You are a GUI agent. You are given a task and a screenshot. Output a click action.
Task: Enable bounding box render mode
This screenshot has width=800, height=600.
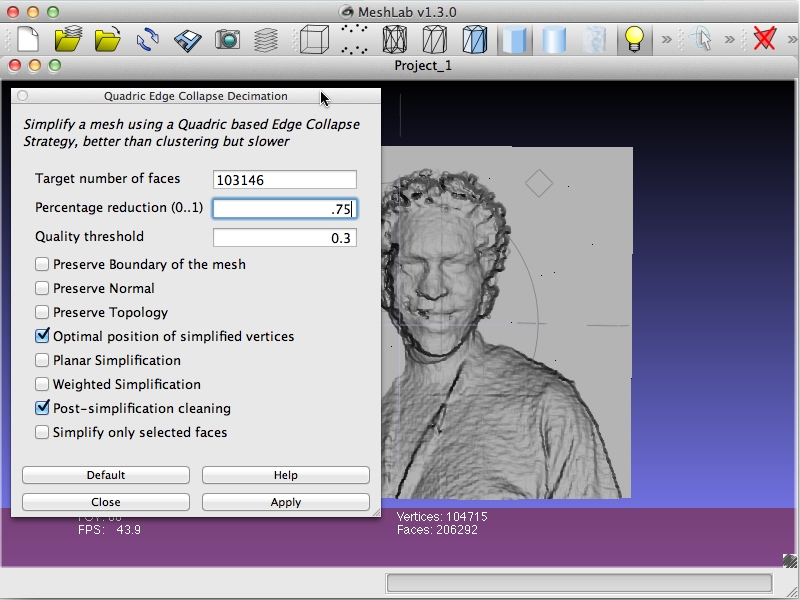coord(314,39)
